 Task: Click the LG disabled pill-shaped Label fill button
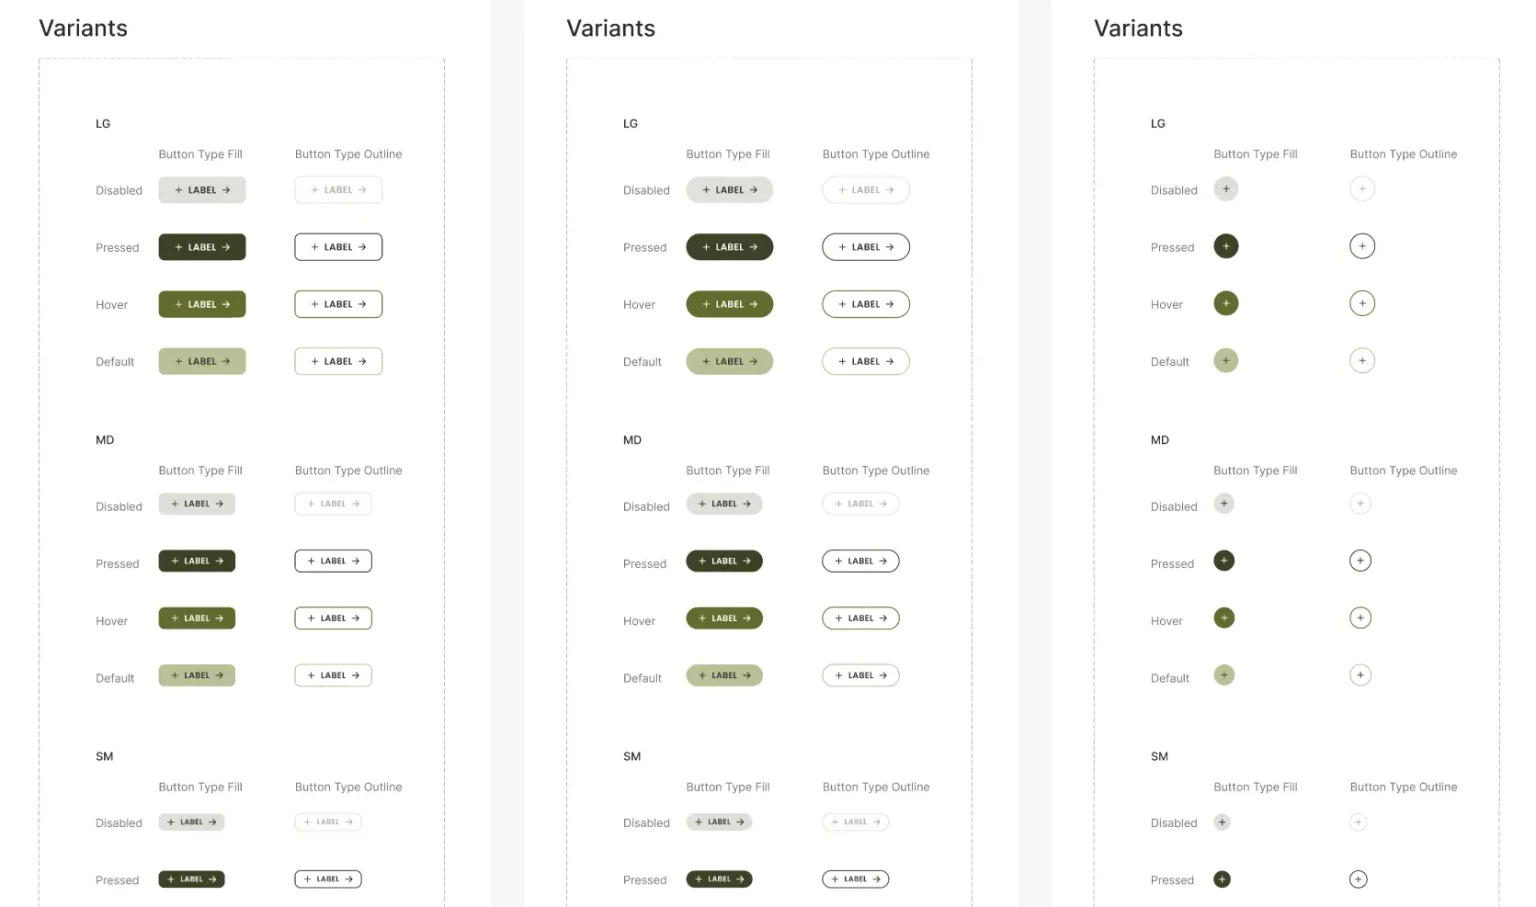730,189
